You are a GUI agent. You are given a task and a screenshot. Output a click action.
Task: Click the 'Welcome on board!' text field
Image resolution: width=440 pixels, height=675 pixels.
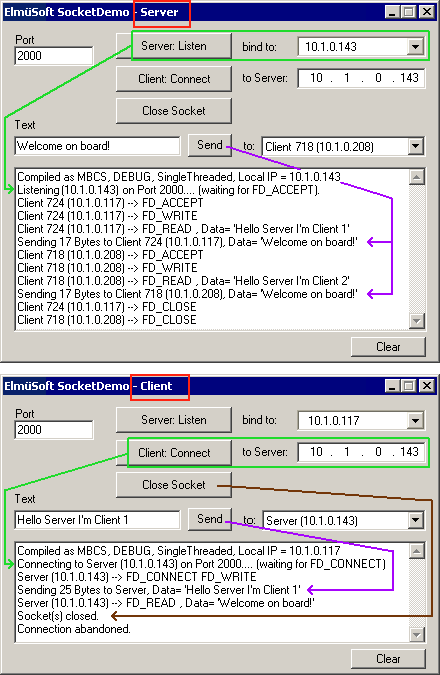pyautogui.click(x=97, y=146)
